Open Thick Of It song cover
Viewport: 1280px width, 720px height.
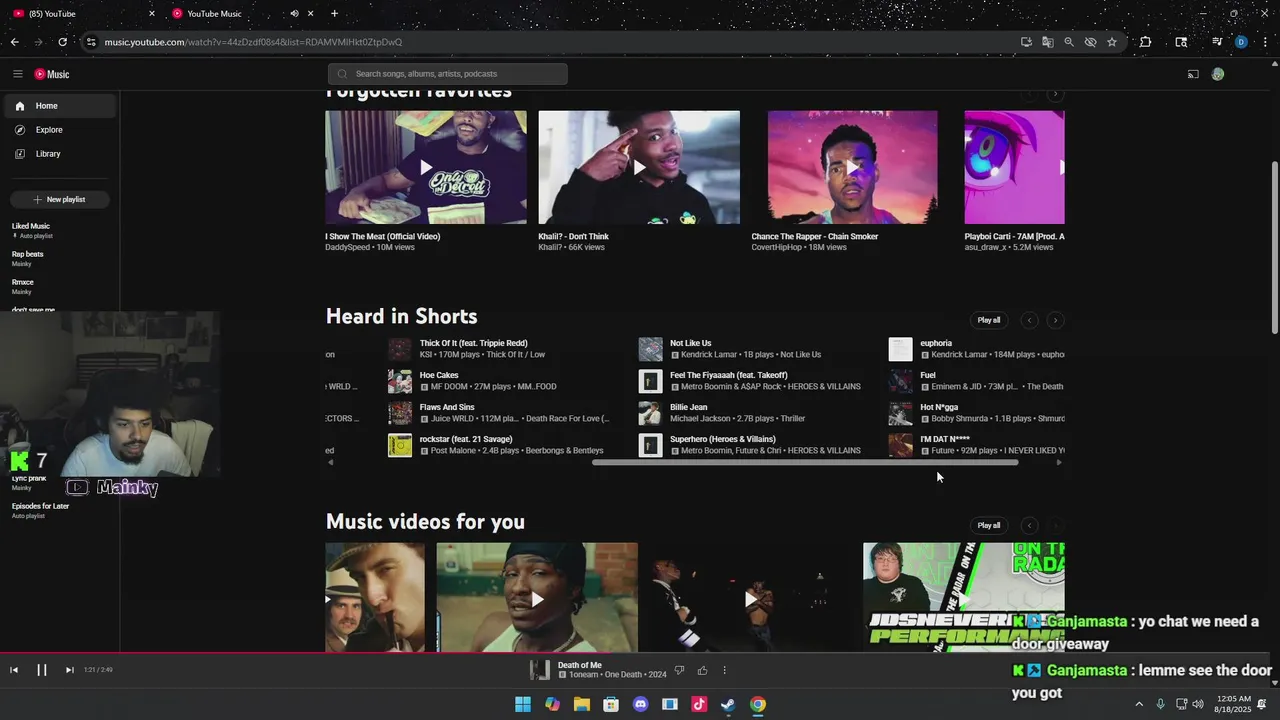[x=400, y=349]
